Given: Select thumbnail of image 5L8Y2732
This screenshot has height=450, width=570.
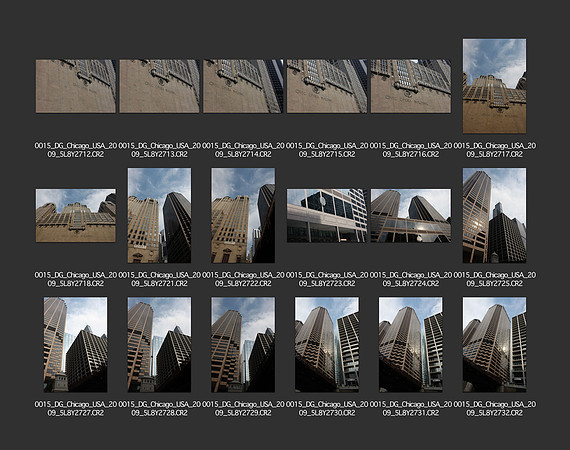Looking at the screenshot, I should pos(494,345).
